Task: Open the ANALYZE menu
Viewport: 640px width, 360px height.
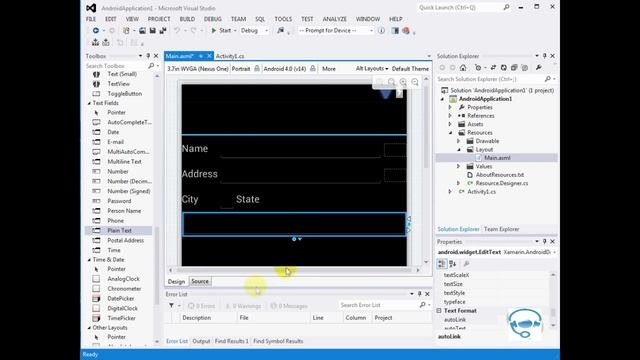Action: (334, 19)
